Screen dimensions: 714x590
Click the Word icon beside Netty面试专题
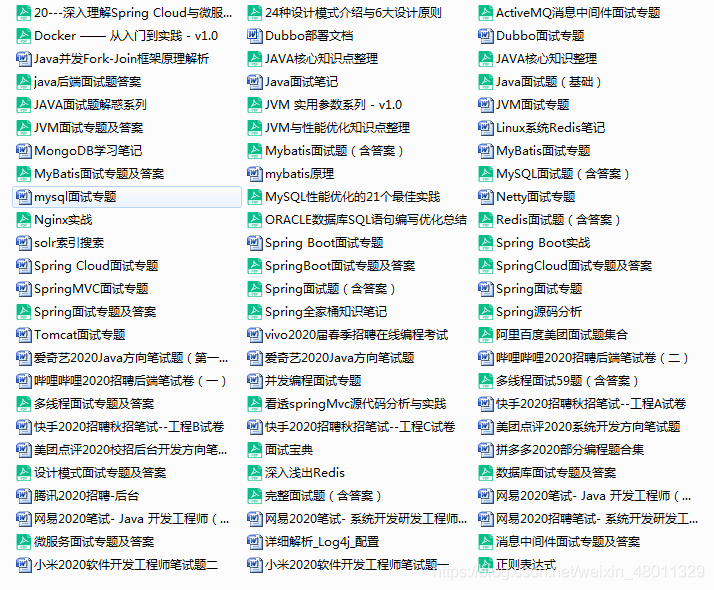pyautogui.click(x=485, y=197)
